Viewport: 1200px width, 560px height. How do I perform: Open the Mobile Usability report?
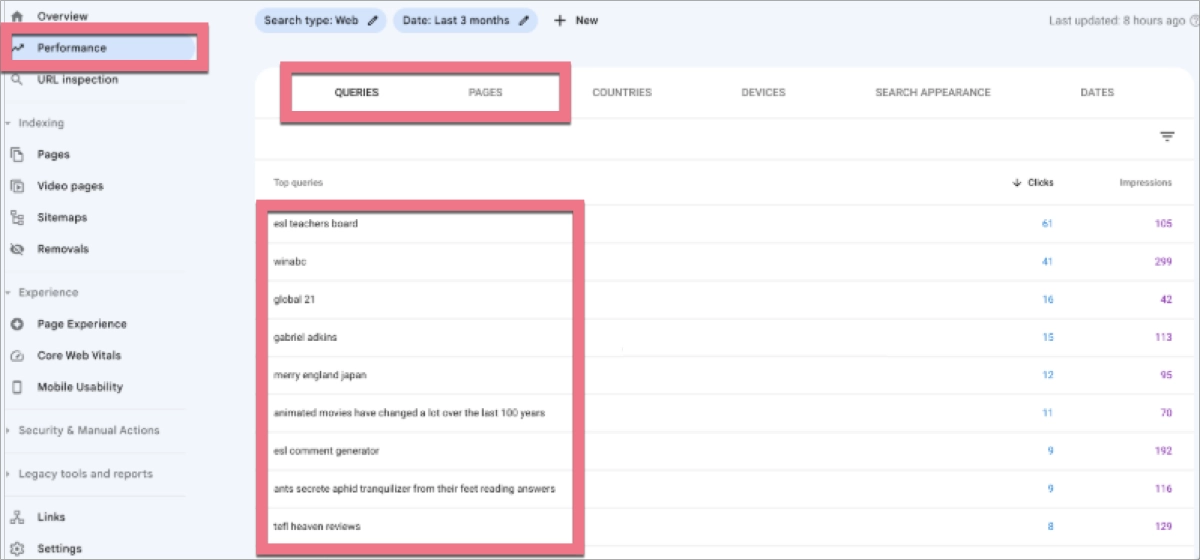[x=80, y=387]
